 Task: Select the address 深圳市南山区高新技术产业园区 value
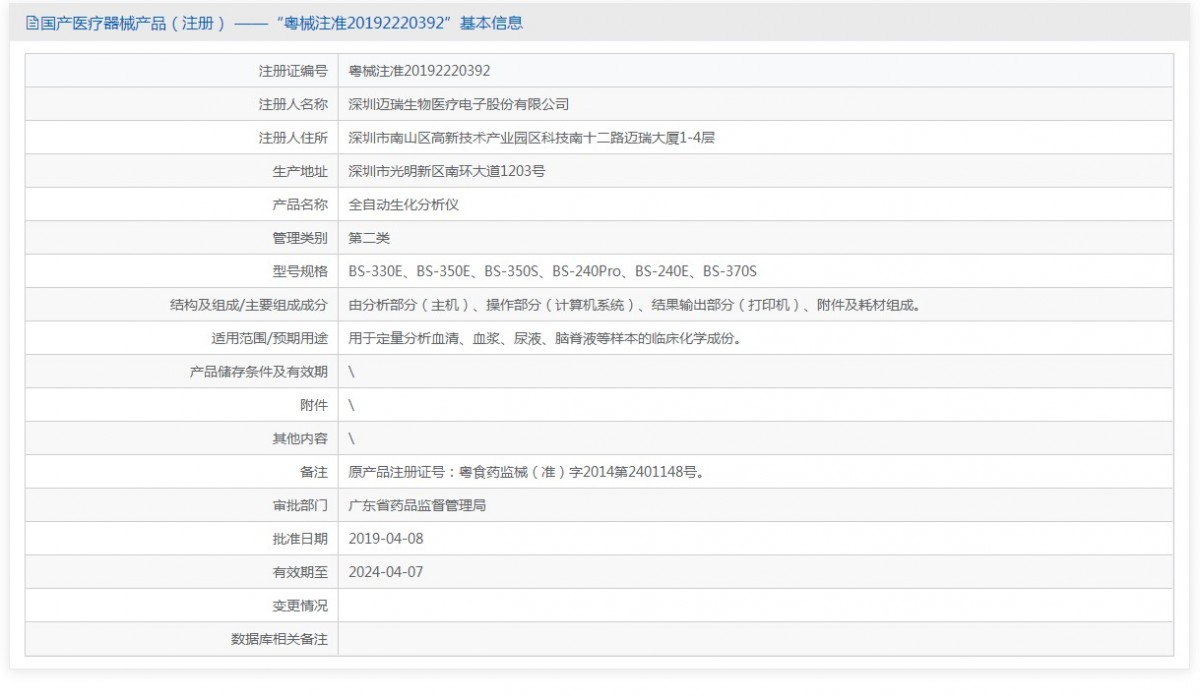click(531, 138)
